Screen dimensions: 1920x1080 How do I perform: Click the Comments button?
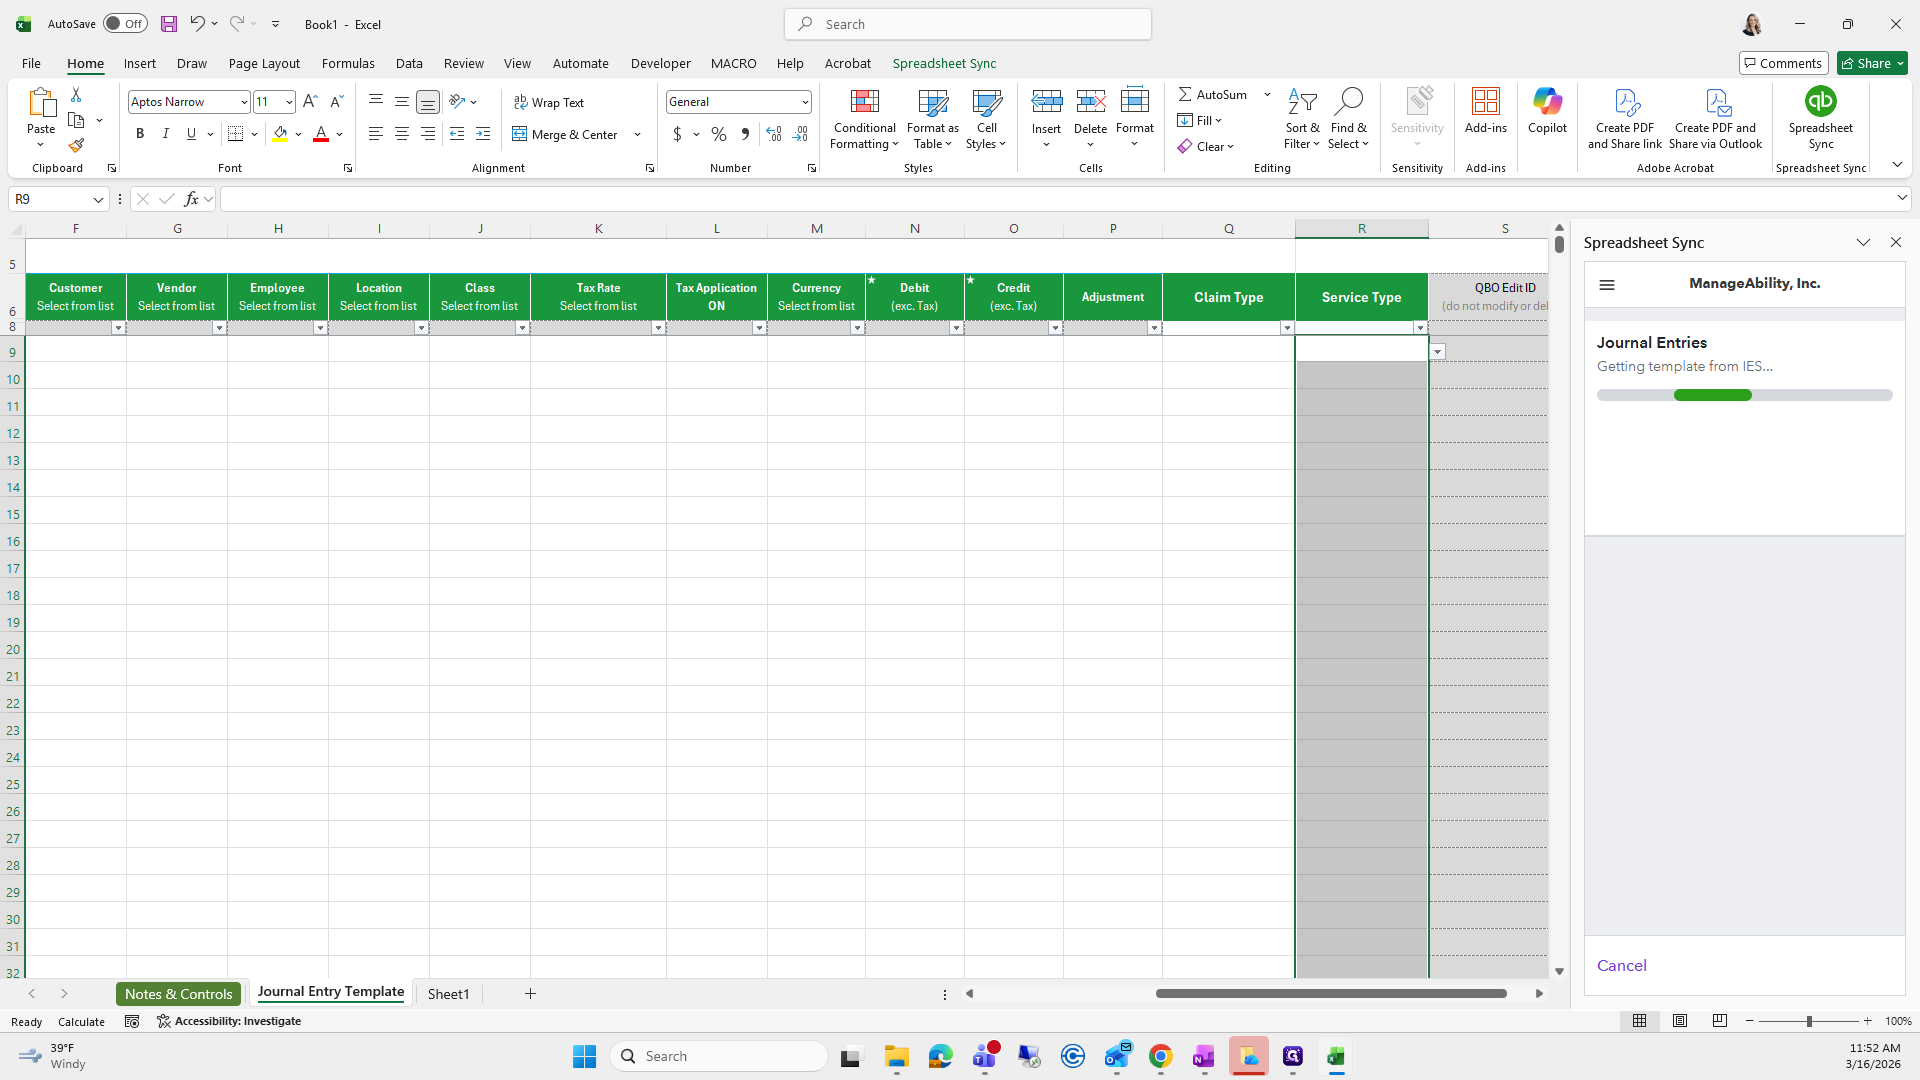[1782, 63]
